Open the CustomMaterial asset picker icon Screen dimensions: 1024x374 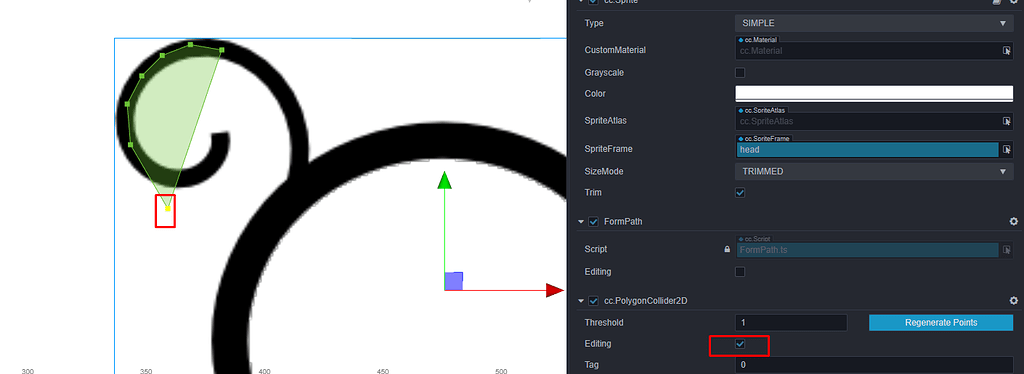pyautogui.click(x=1007, y=50)
